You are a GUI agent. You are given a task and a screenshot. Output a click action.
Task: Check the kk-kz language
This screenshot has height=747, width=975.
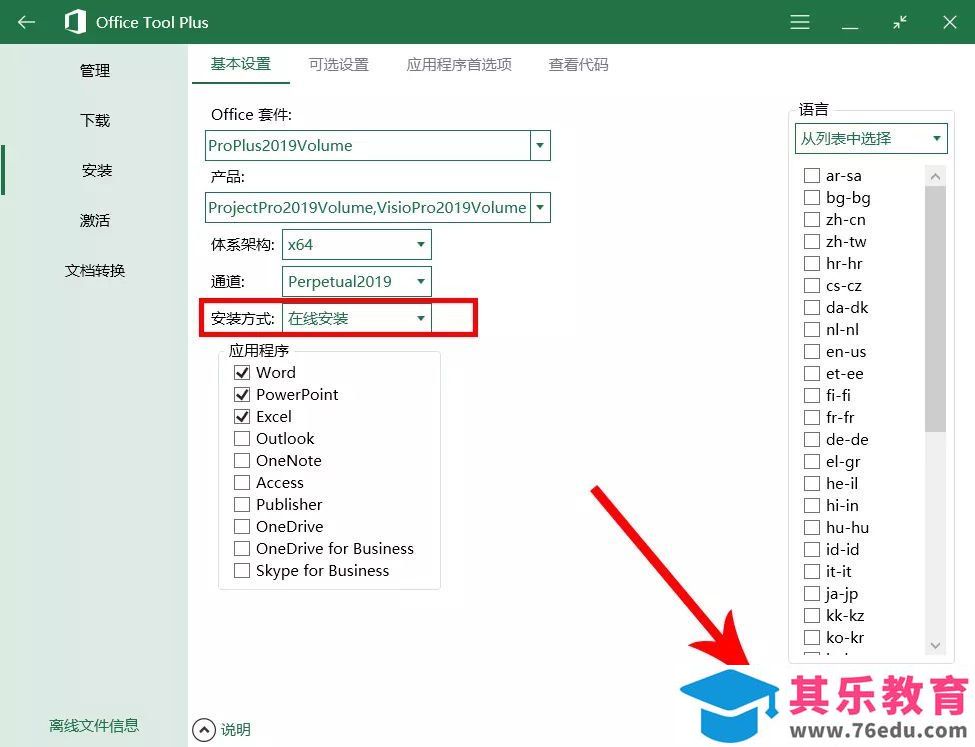tap(811, 615)
